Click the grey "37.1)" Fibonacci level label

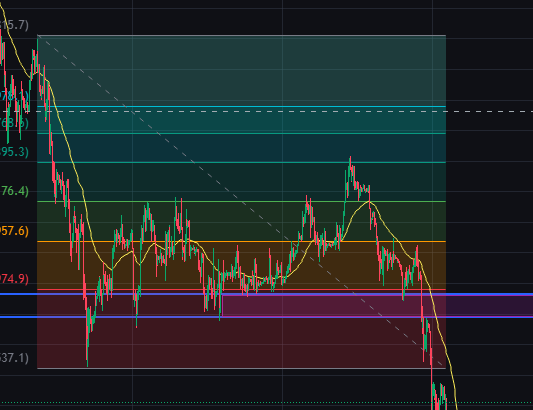coord(14,358)
